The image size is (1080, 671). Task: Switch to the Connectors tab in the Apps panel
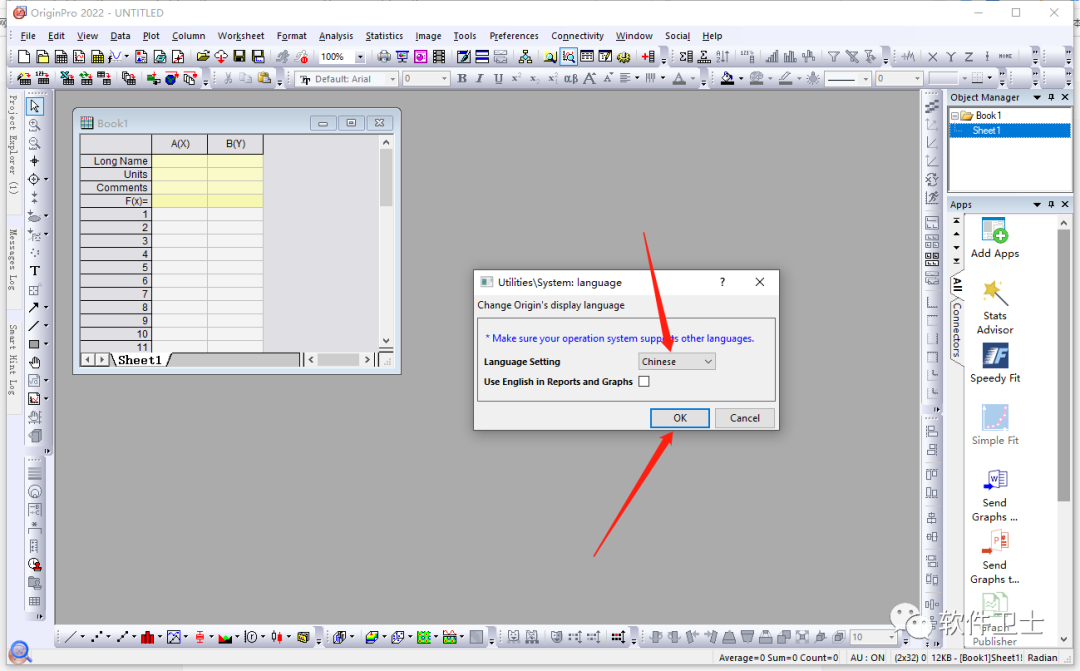tap(957, 329)
